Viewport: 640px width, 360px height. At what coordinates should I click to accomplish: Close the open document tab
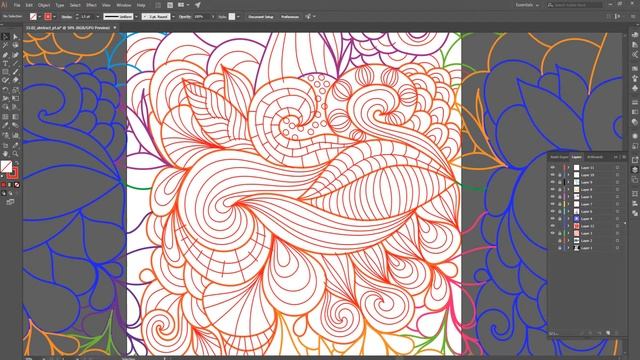tap(115, 27)
